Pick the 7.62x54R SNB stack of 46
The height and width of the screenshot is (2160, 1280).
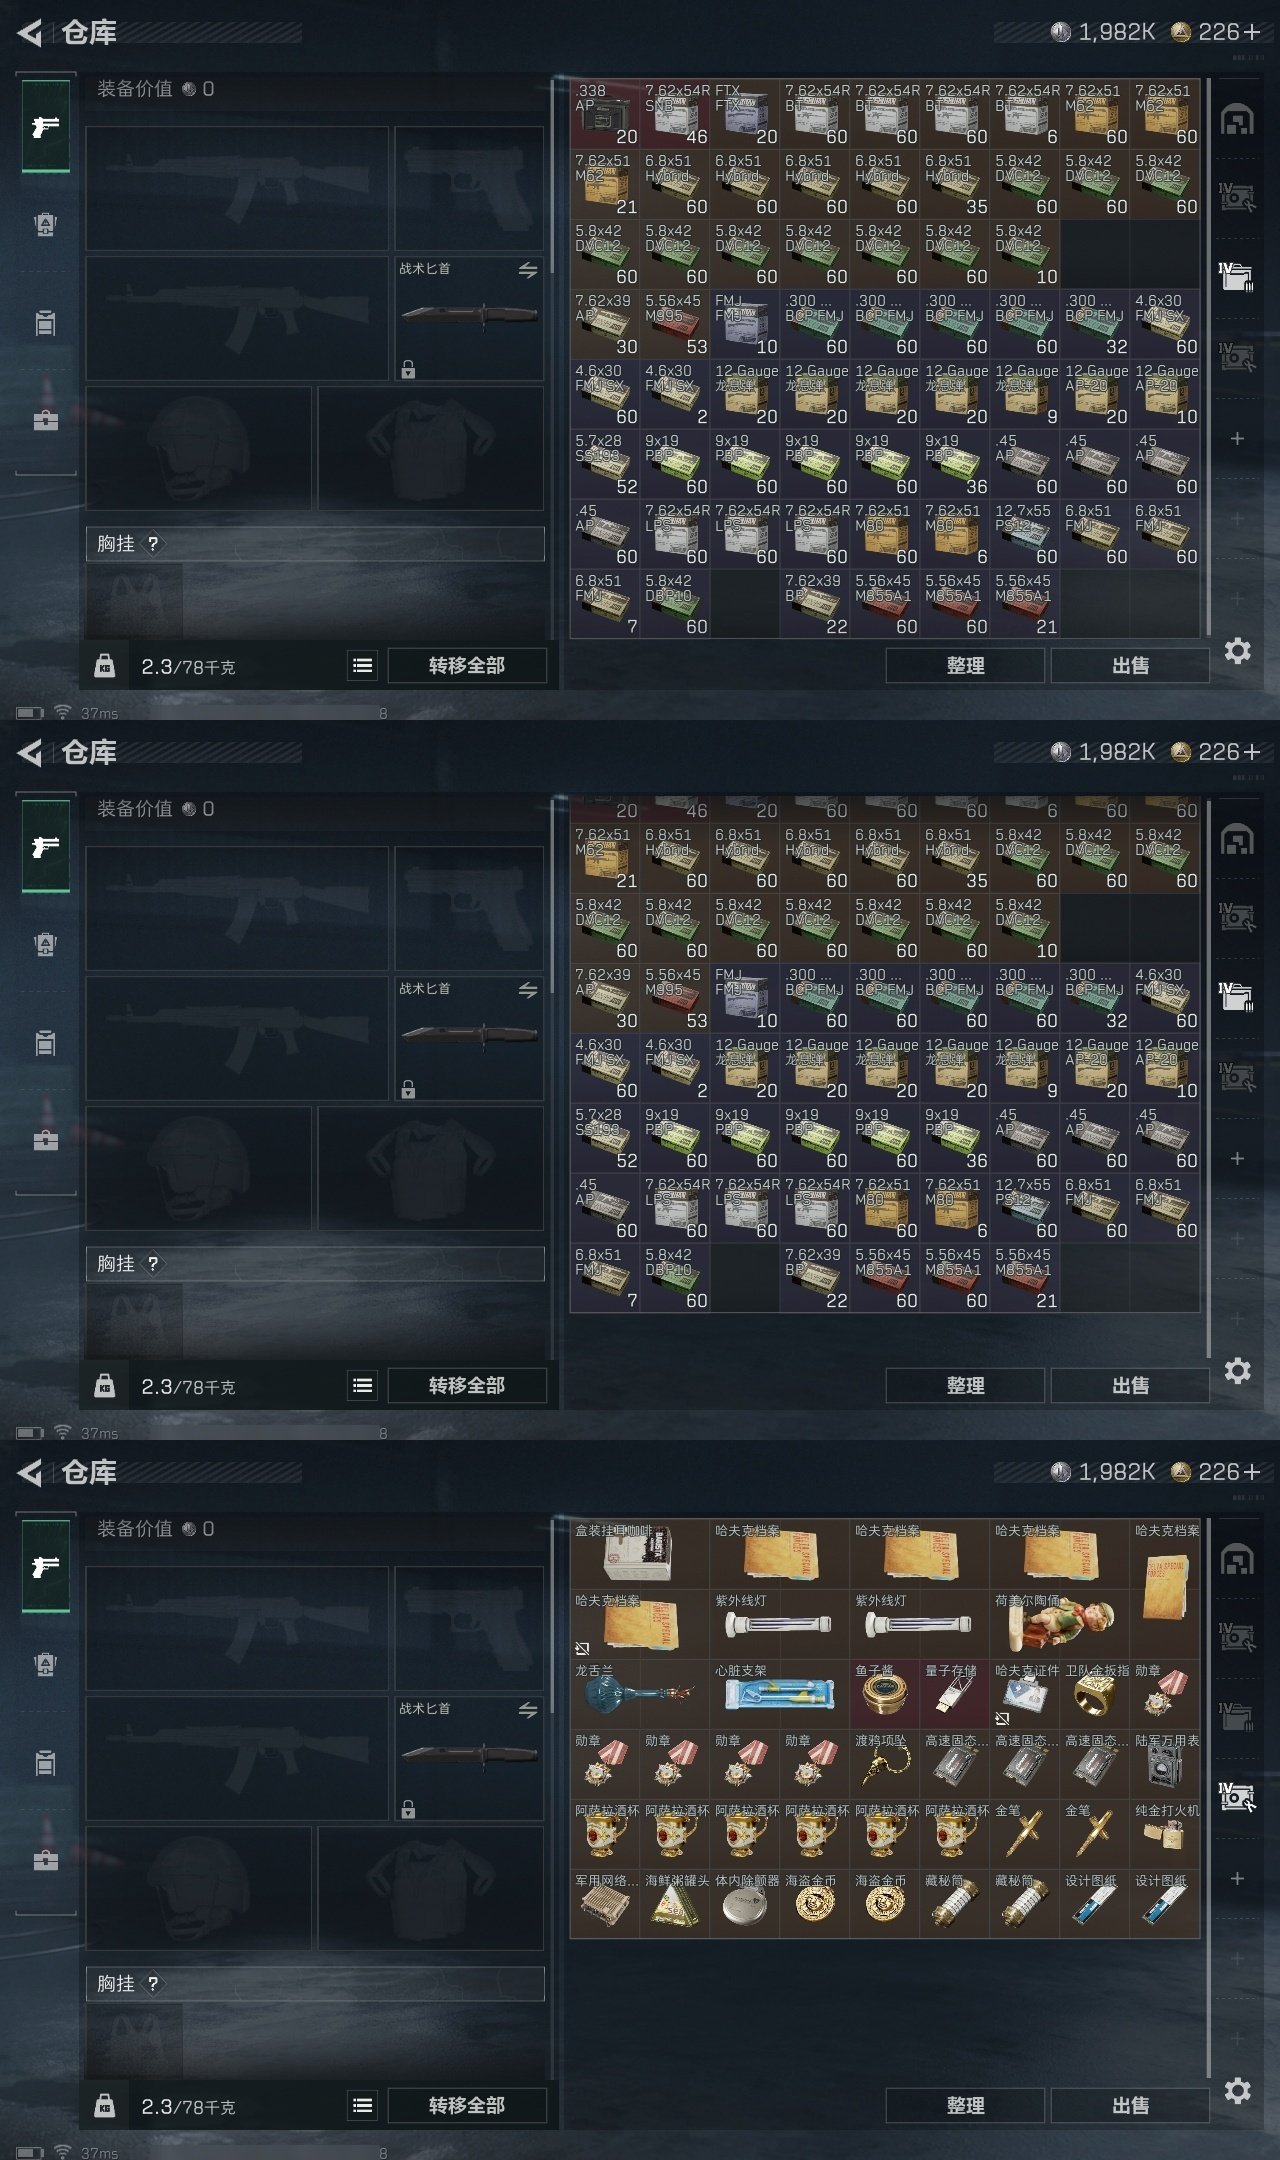pos(675,114)
